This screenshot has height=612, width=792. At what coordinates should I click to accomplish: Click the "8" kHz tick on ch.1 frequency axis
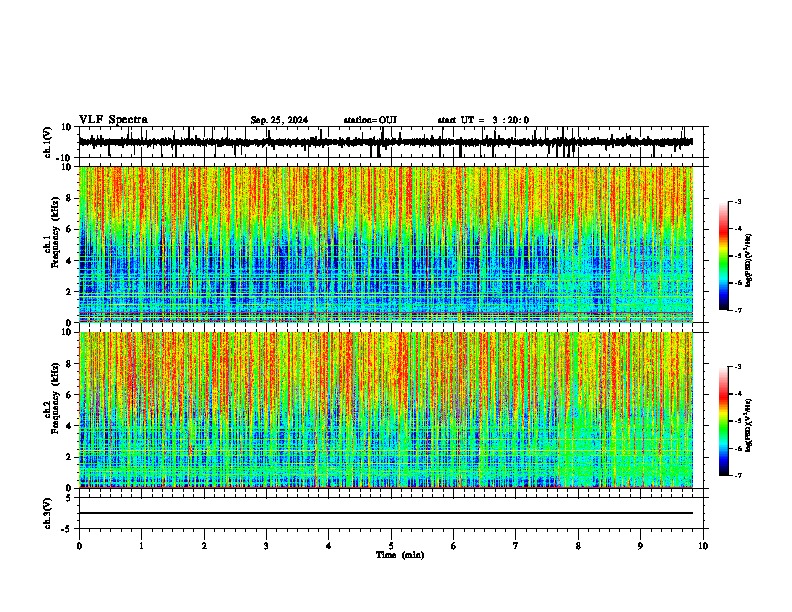pos(69,198)
